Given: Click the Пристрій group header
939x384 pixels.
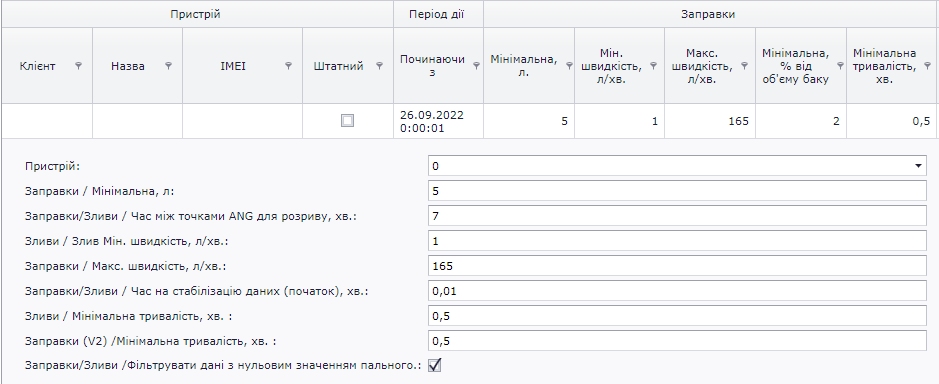Looking at the screenshot, I should coord(197,14).
